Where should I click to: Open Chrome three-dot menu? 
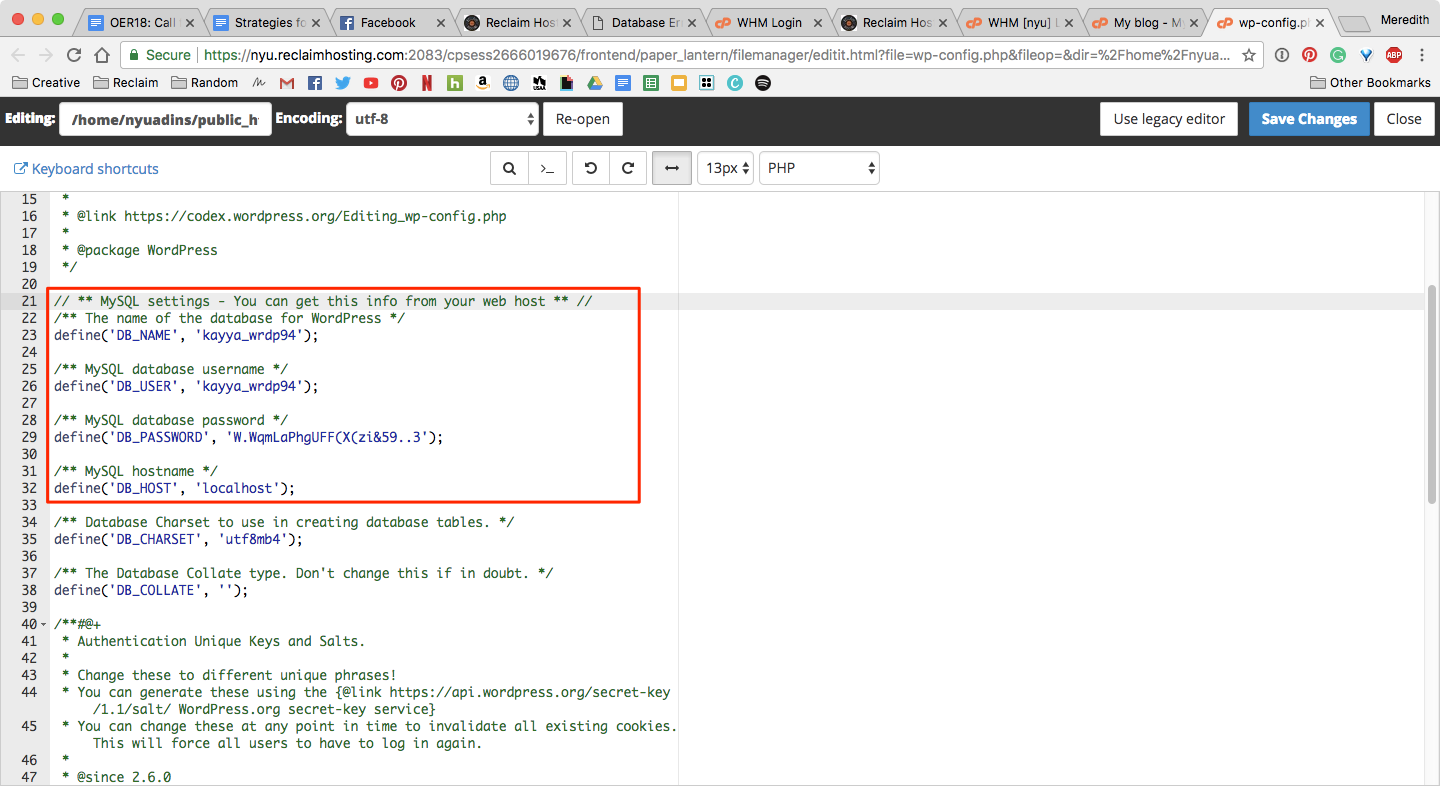[x=1422, y=55]
